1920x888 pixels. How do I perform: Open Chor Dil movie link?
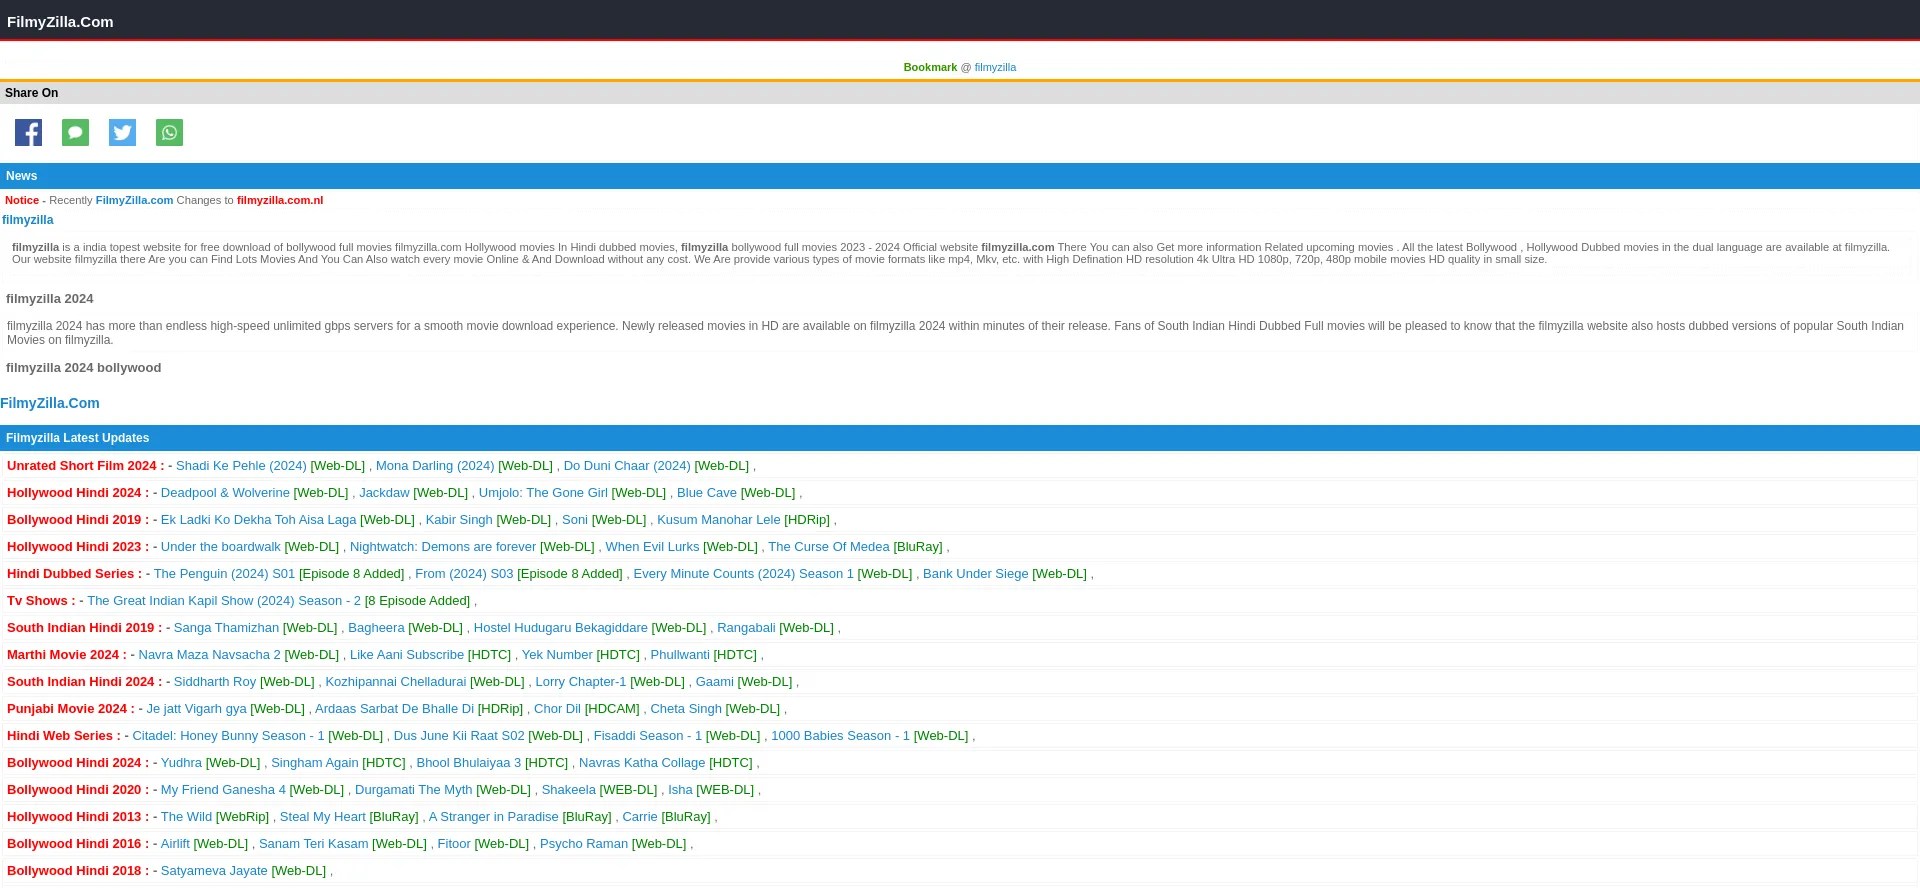557,709
